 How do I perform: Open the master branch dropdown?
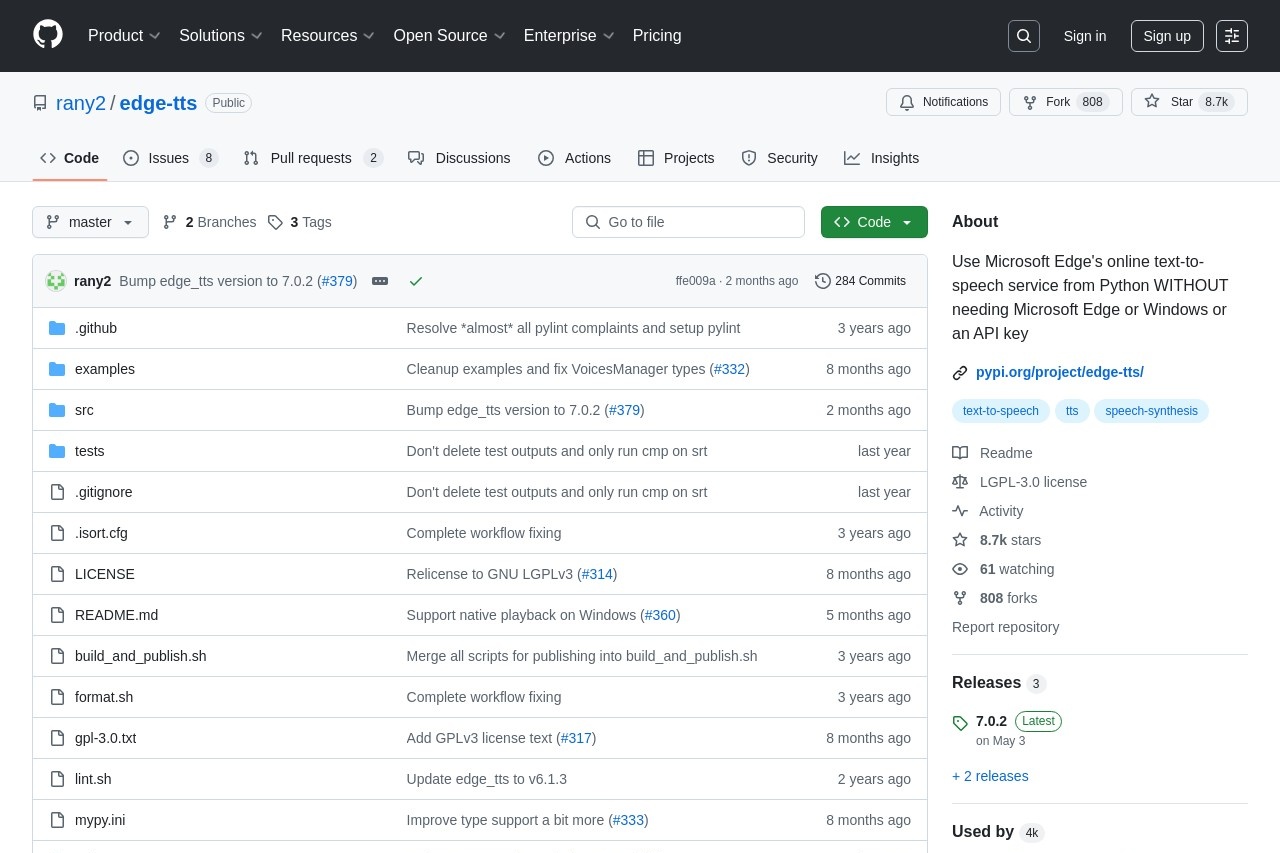coord(90,222)
